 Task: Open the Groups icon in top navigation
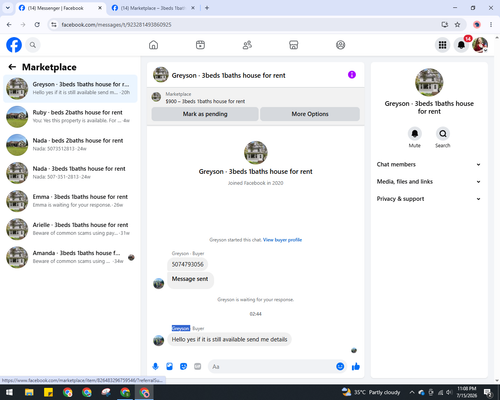[340, 45]
